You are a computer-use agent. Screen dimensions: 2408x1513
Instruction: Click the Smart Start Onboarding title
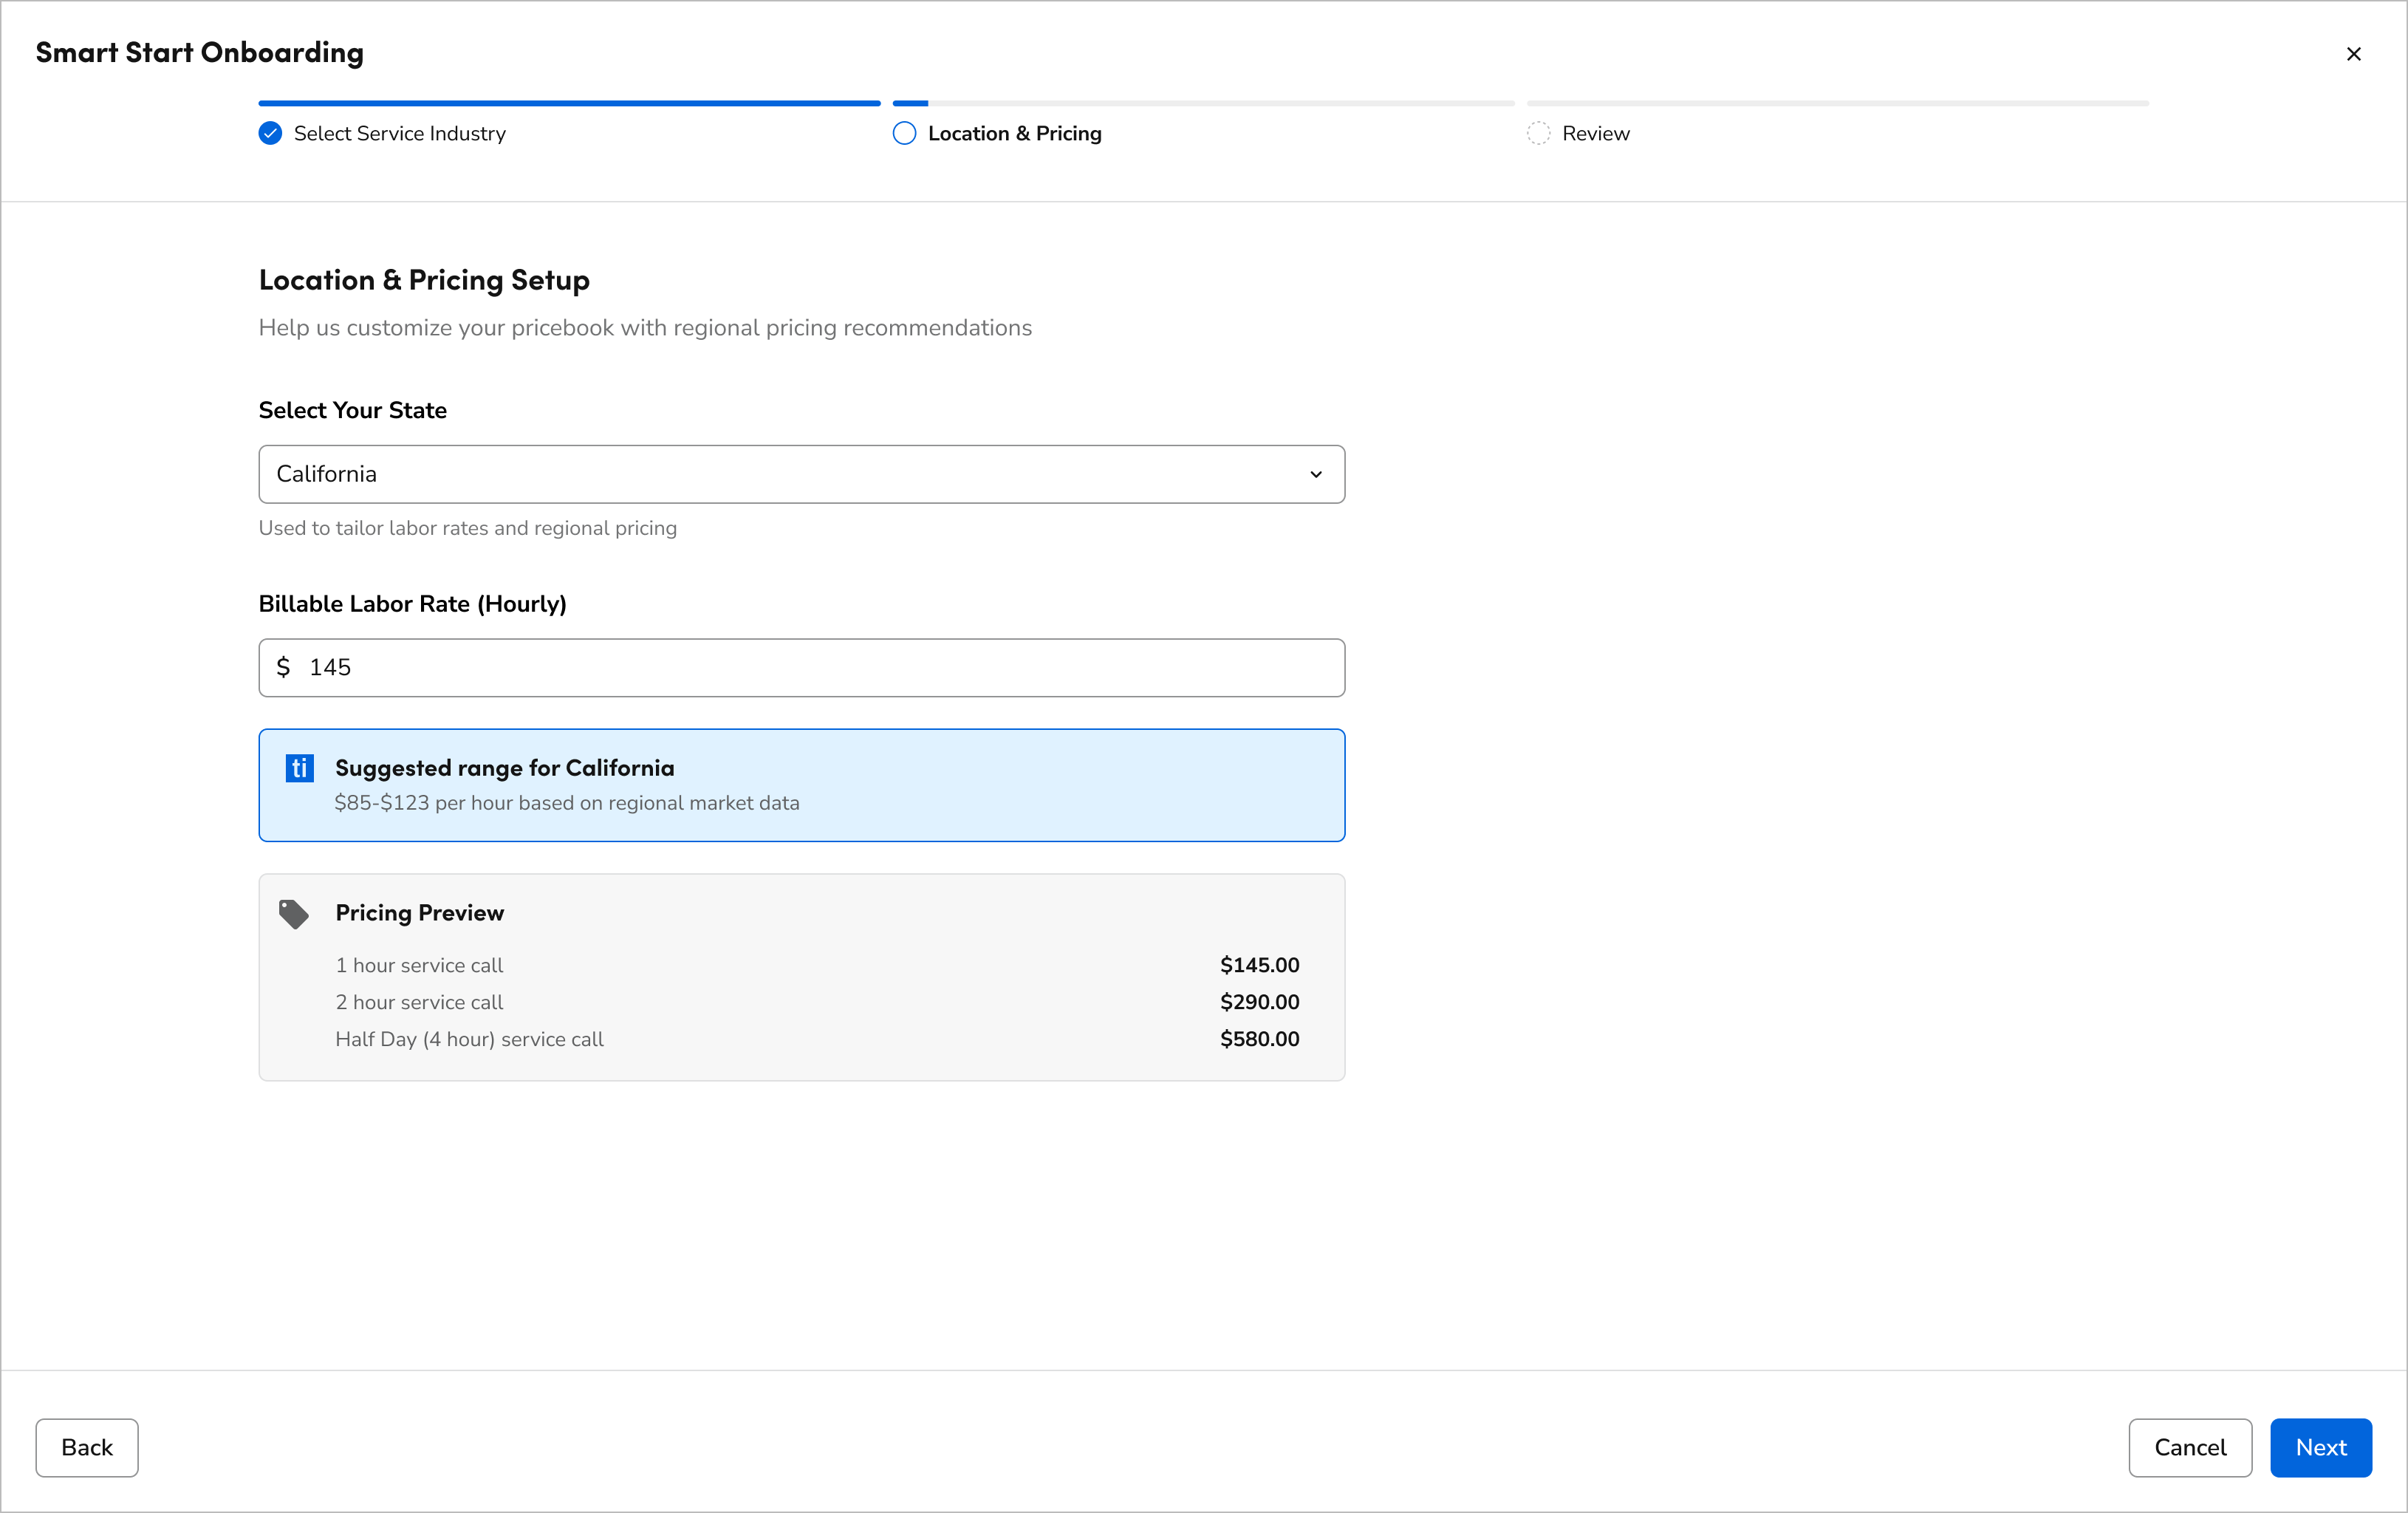click(x=200, y=52)
